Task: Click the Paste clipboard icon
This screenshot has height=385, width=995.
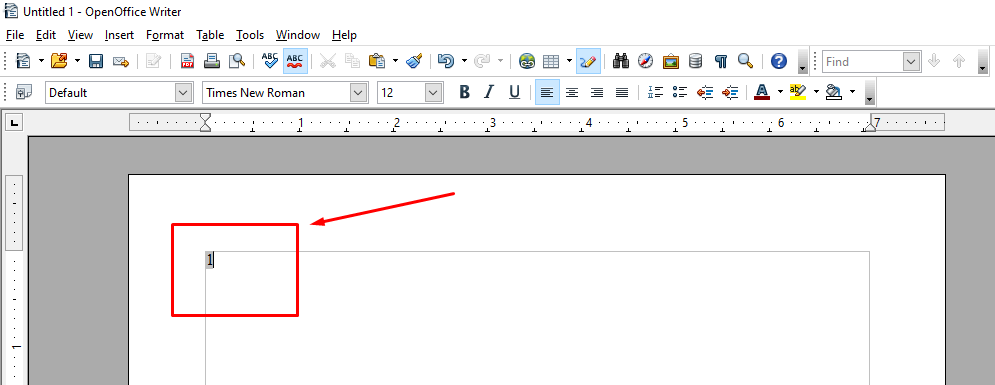Action: click(x=377, y=61)
